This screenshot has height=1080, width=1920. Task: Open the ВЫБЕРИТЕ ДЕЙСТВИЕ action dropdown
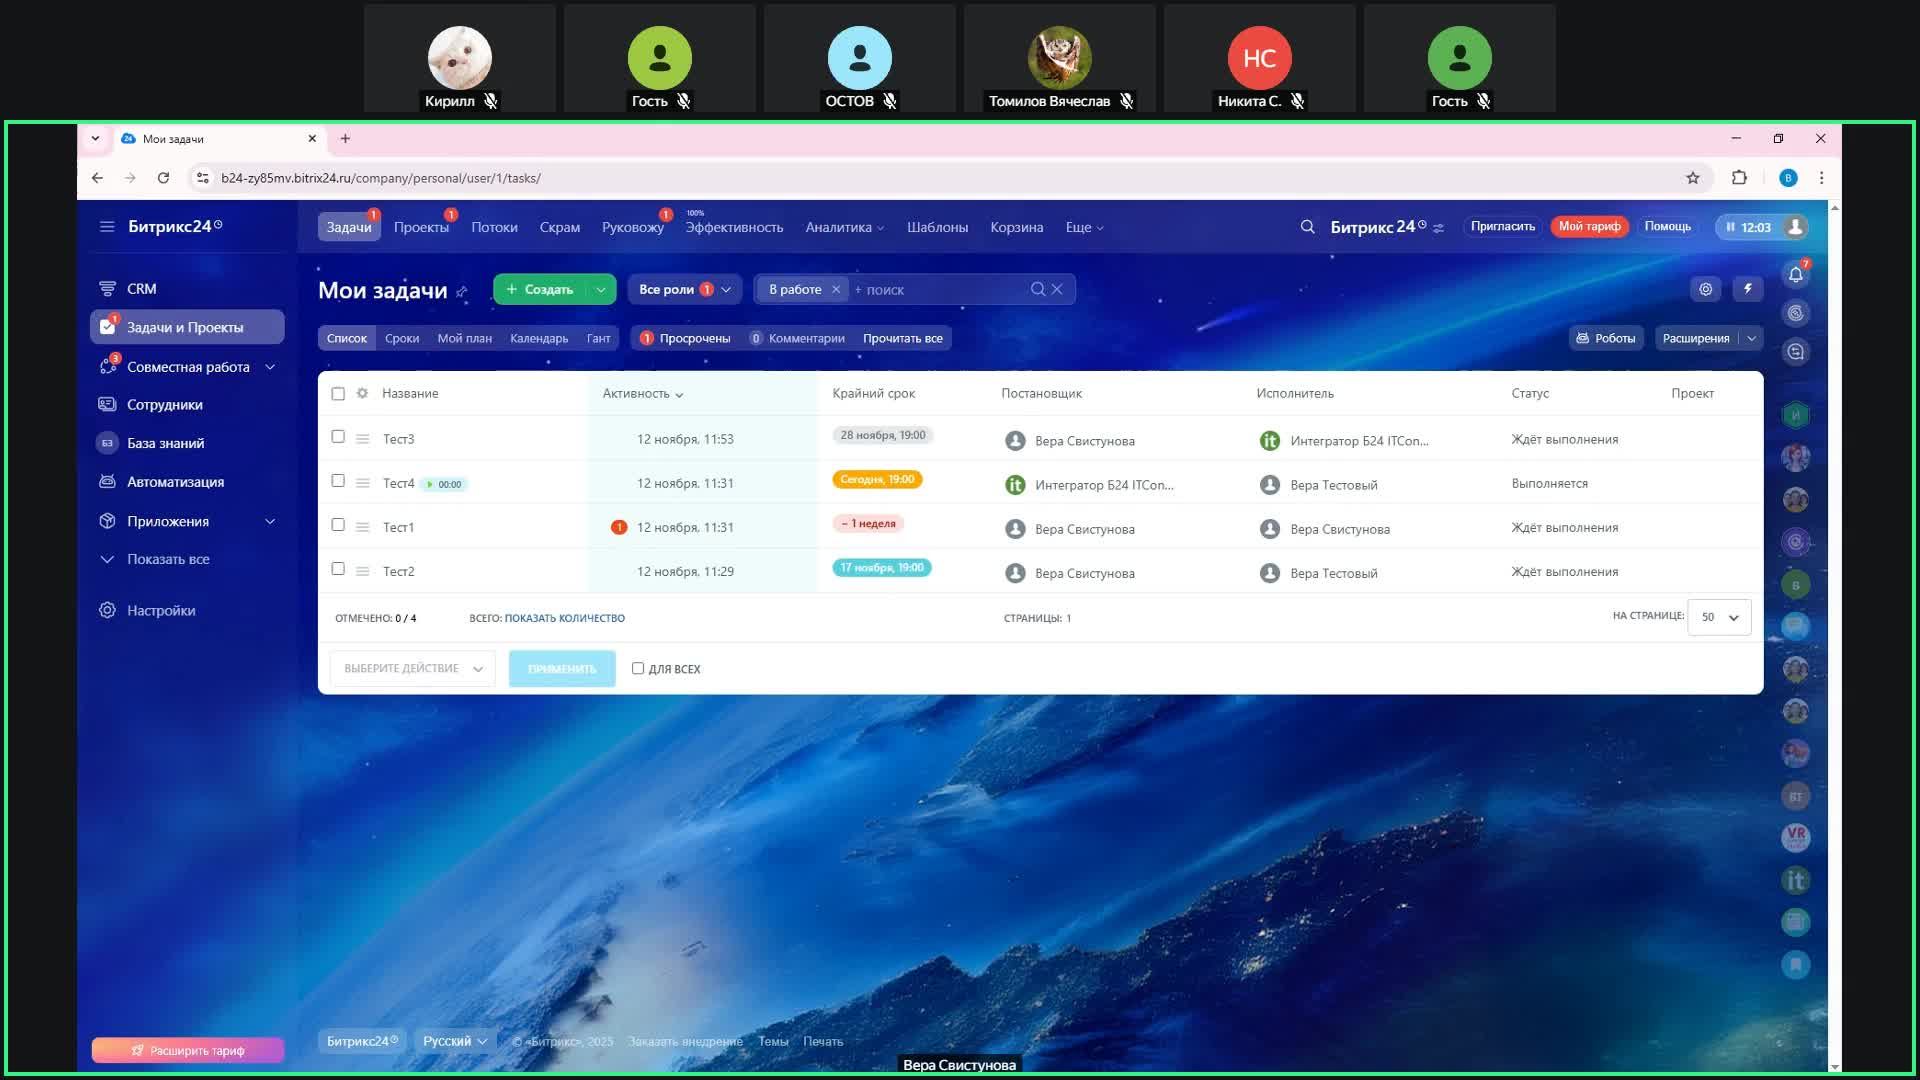pos(412,668)
